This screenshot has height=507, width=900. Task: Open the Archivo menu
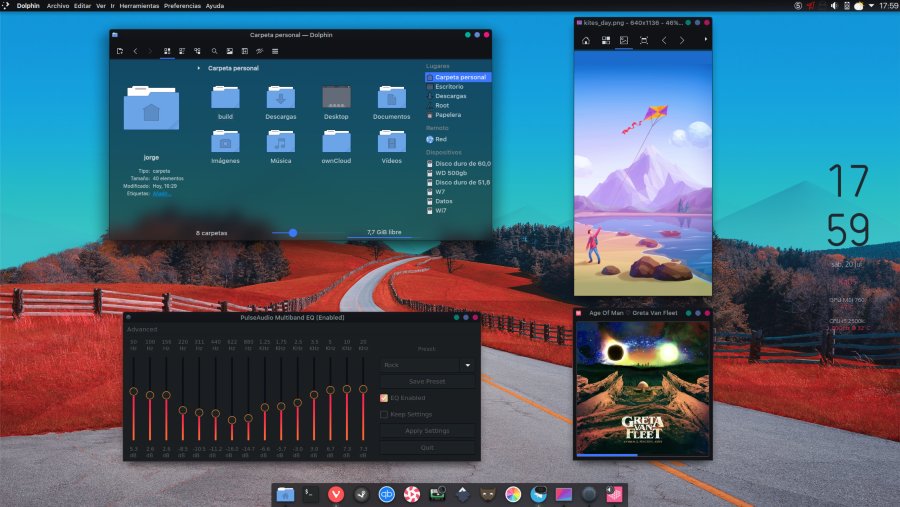pos(58,6)
